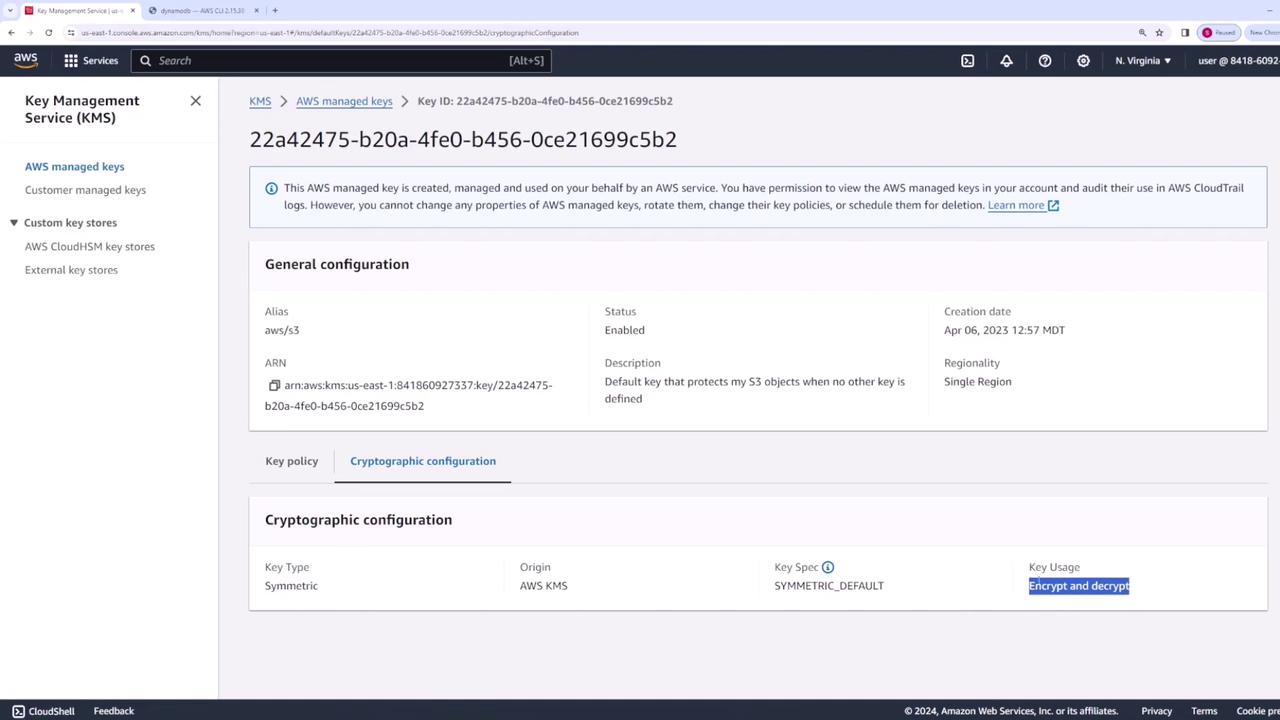
Task: Select the Key Management Service browser tab
Action: click(78, 11)
